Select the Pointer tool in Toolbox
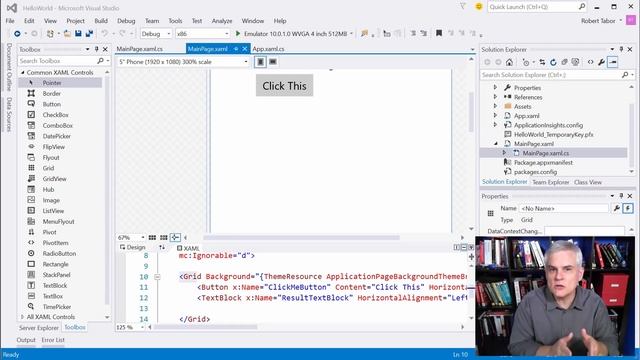640x360 pixels. 60,83
